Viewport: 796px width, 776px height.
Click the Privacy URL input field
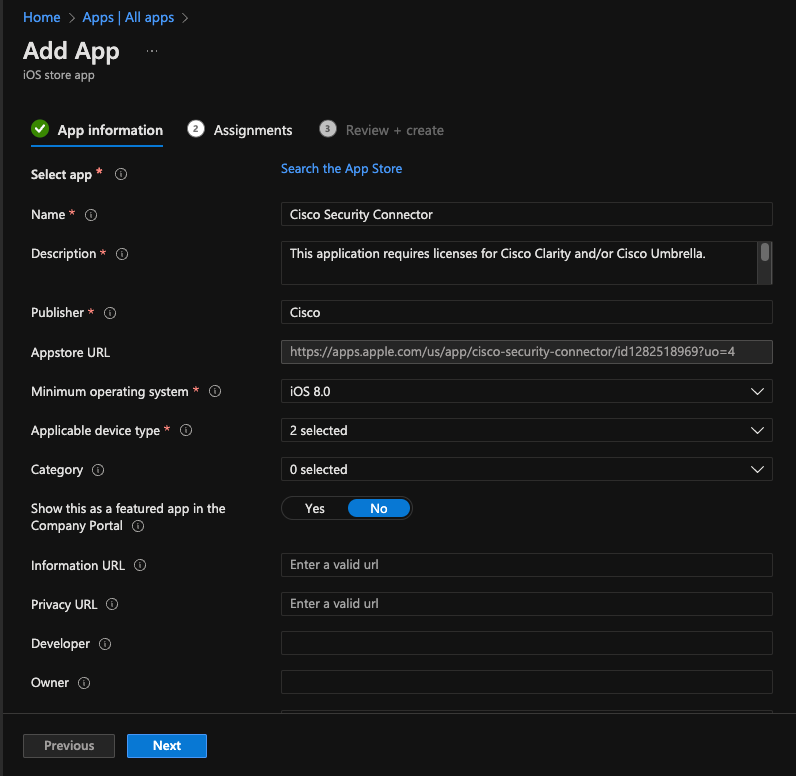click(x=527, y=604)
